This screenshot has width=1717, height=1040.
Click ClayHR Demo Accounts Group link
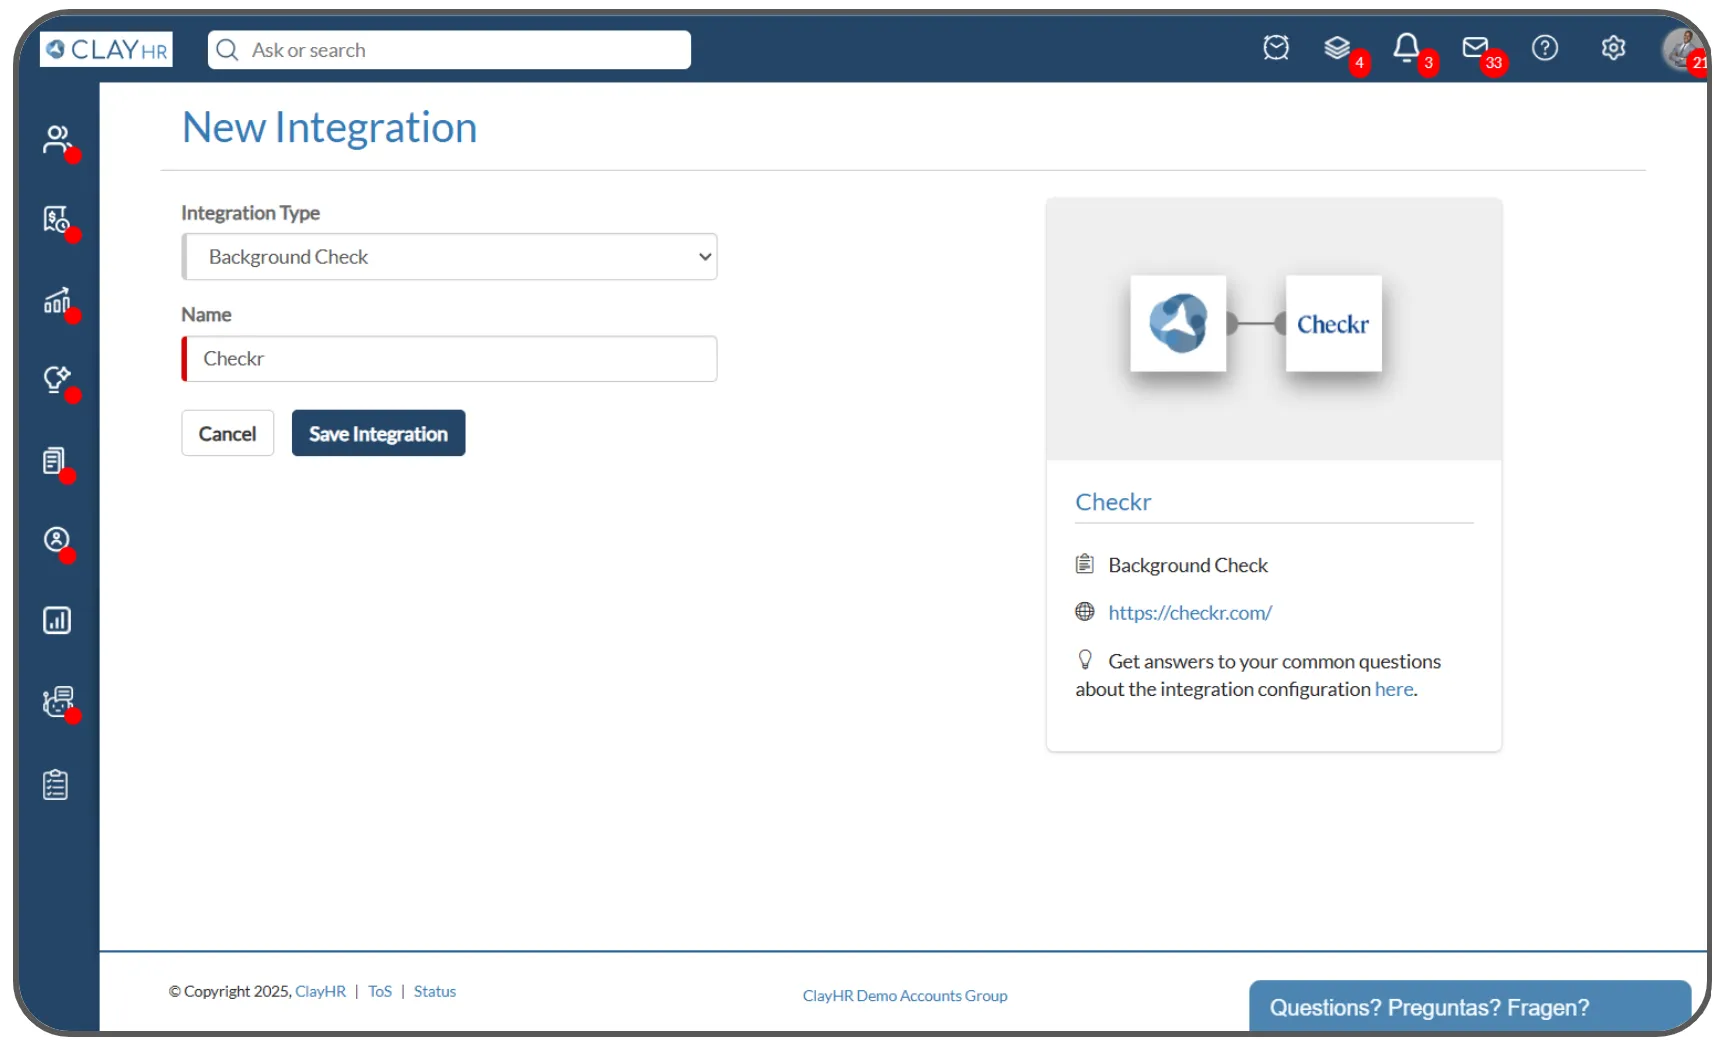[x=905, y=996]
